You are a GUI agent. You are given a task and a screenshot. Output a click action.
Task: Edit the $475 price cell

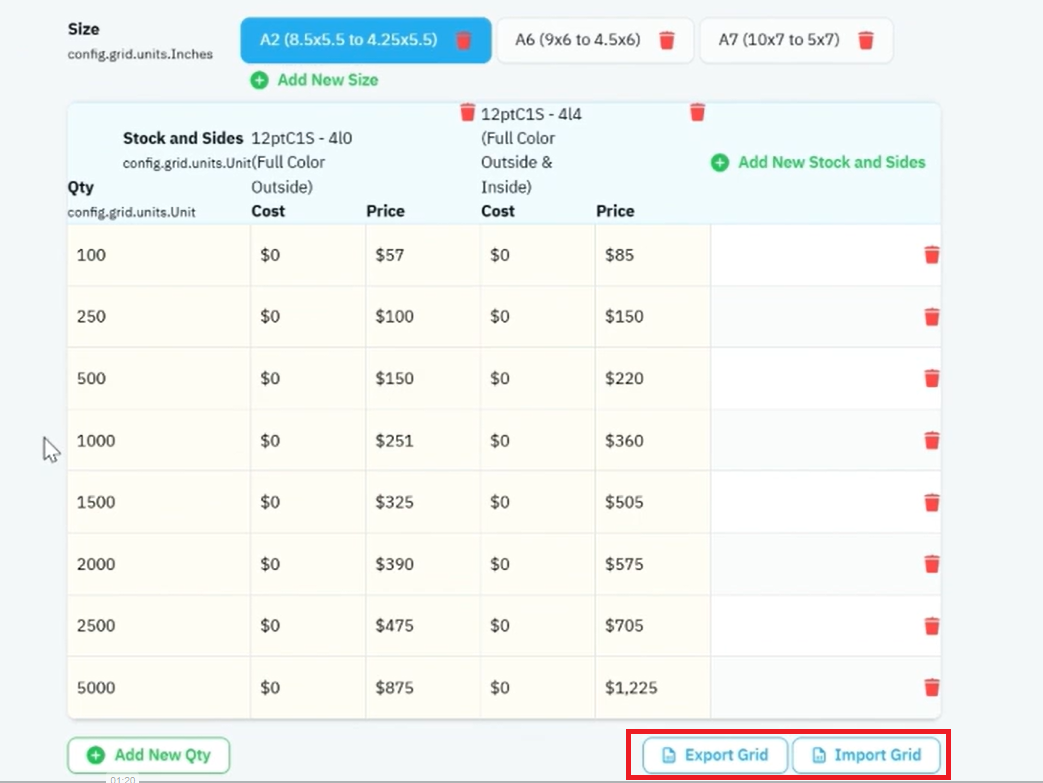click(422, 626)
